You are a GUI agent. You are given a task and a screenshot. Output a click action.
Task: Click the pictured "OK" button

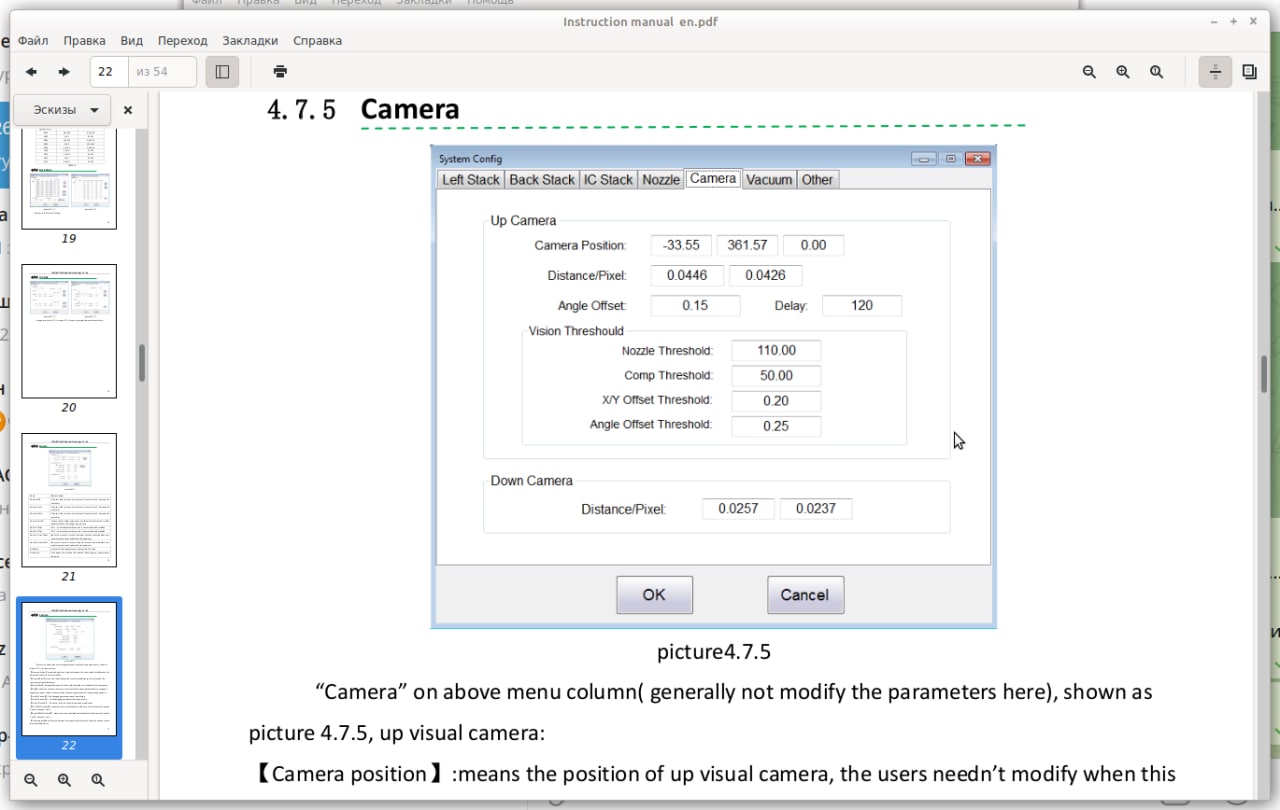tap(654, 595)
